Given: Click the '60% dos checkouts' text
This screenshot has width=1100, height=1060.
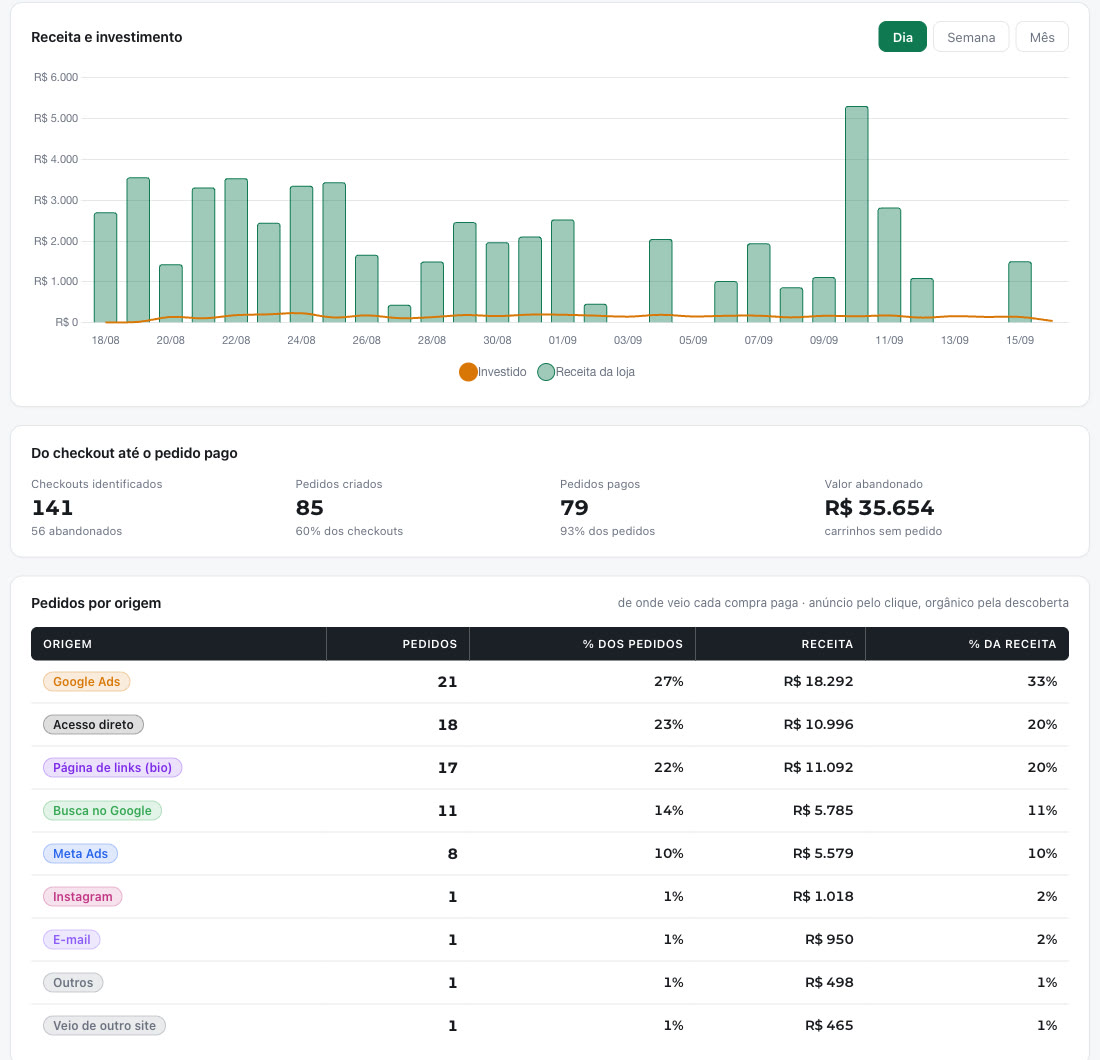Looking at the screenshot, I should (349, 531).
